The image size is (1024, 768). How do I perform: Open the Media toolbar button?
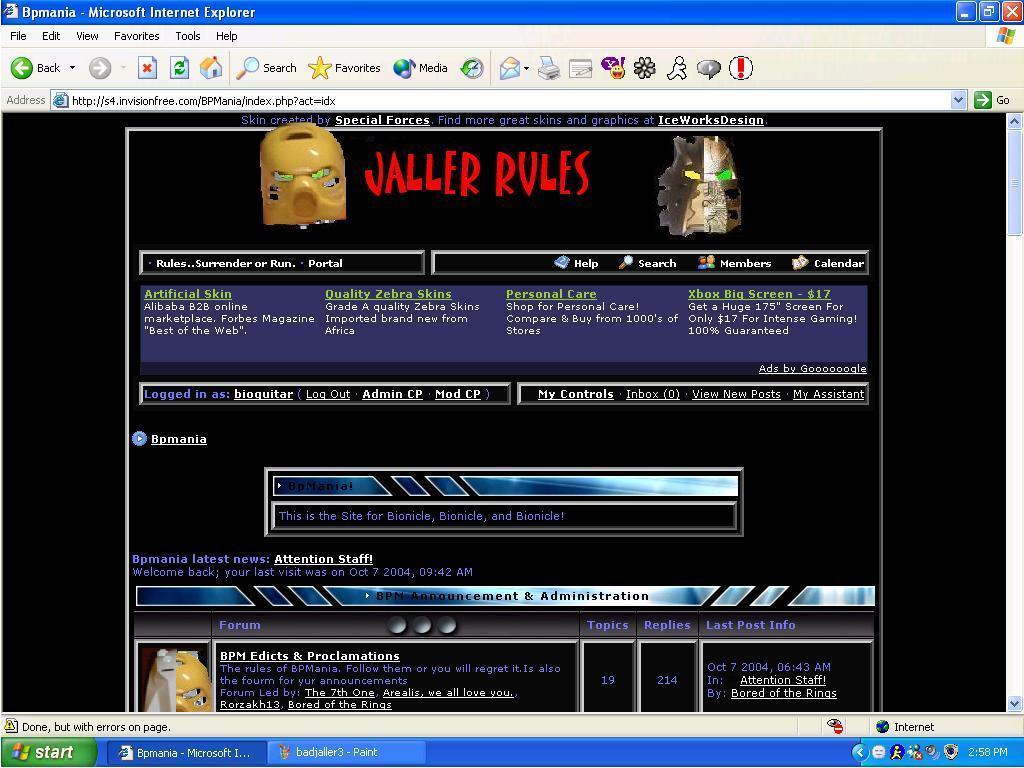tap(420, 68)
